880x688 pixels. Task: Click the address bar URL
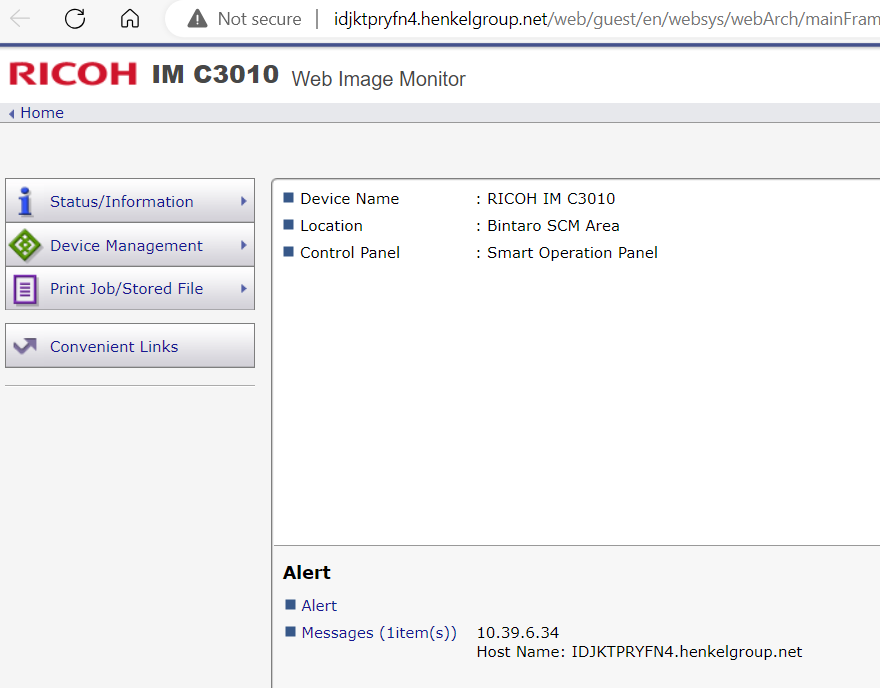[x=606, y=19]
